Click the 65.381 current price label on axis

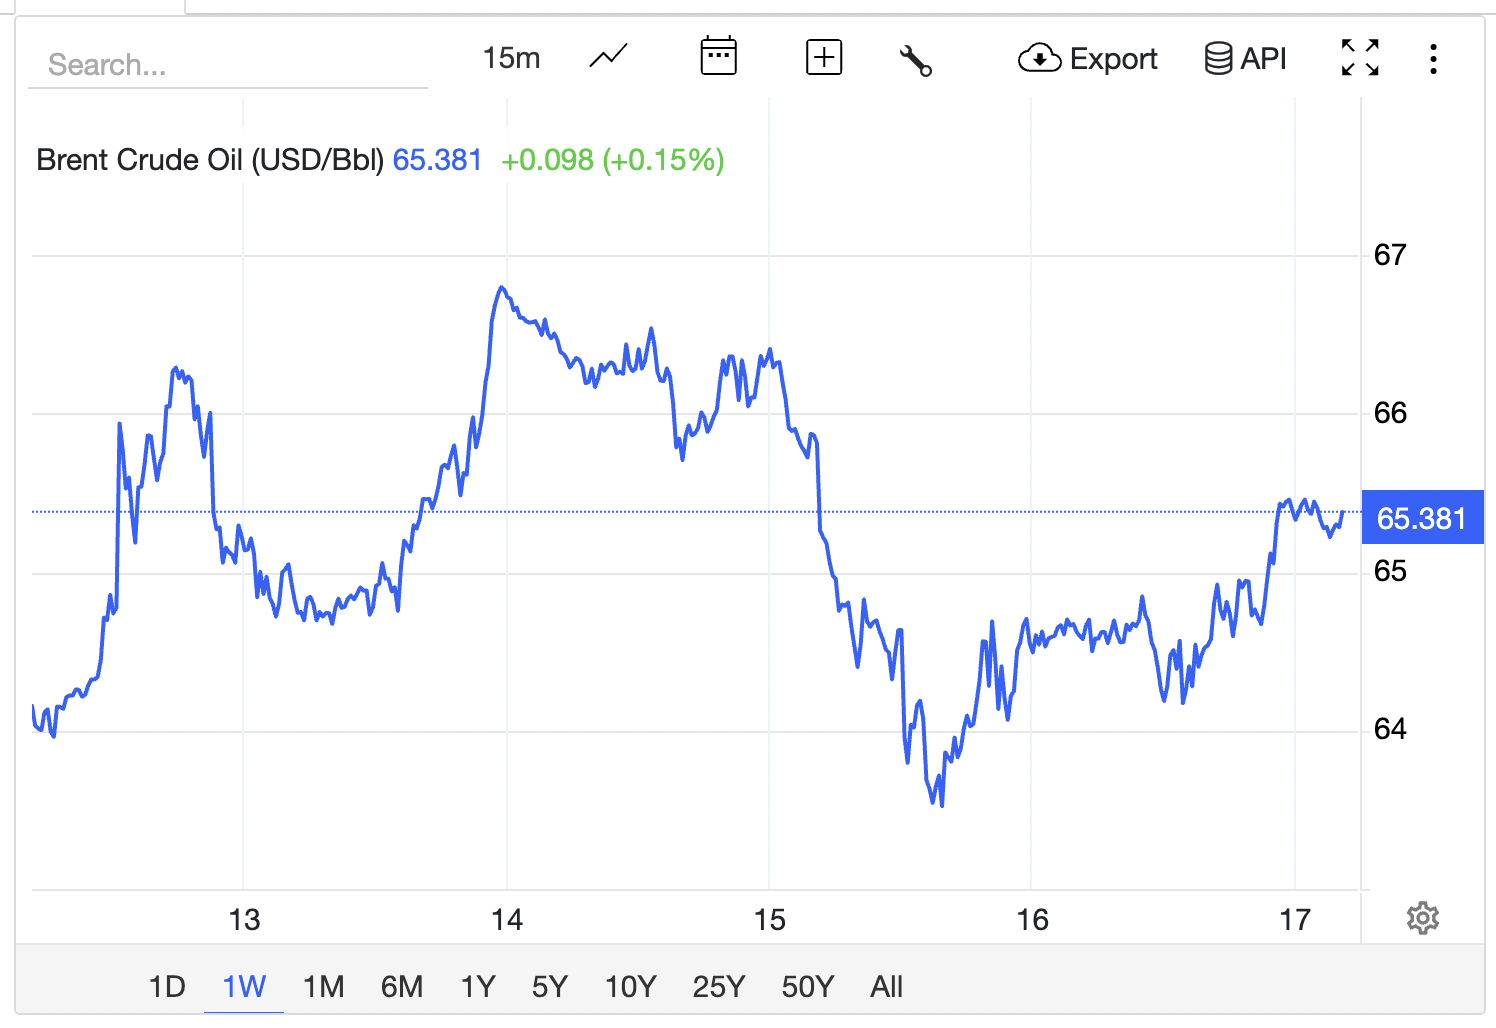pyautogui.click(x=1422, y=518)
